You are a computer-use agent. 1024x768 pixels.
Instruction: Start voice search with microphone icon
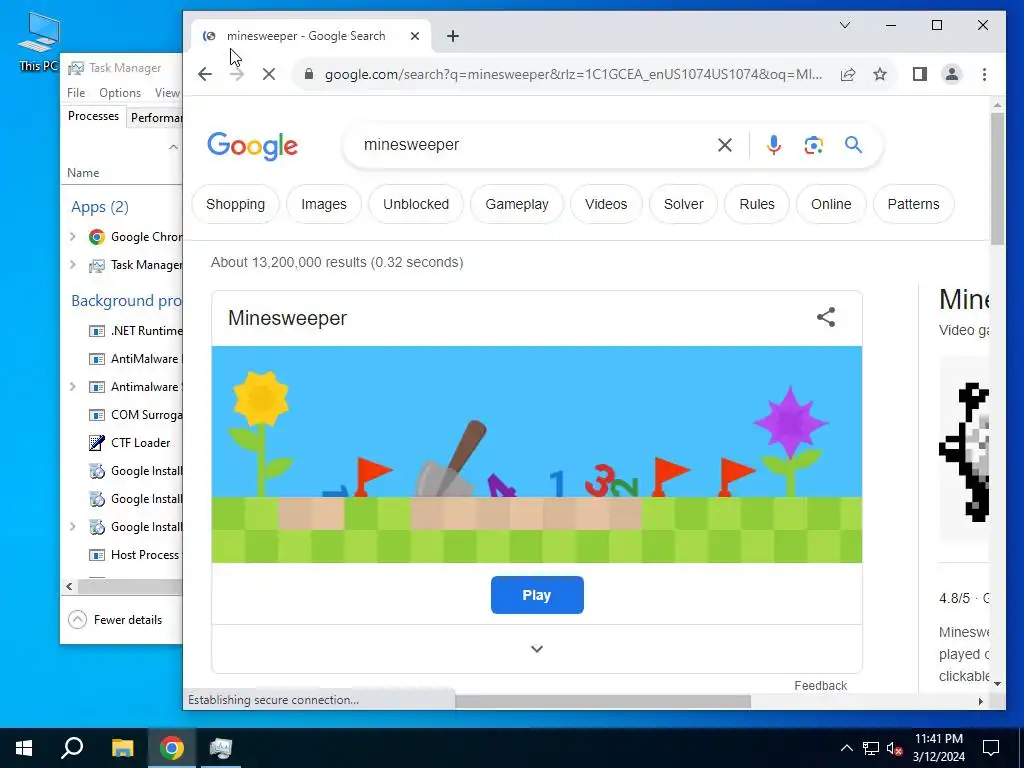(773, 145)
